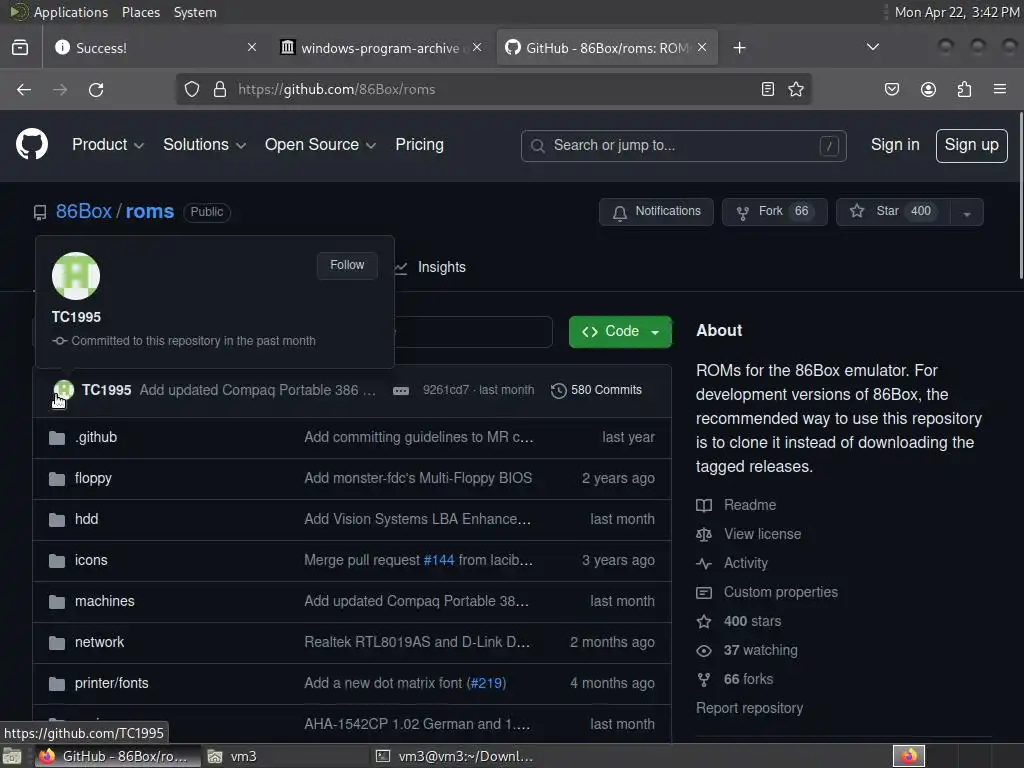Click the fork icon beside 66 forks
1024x768 pixels.
704,680
